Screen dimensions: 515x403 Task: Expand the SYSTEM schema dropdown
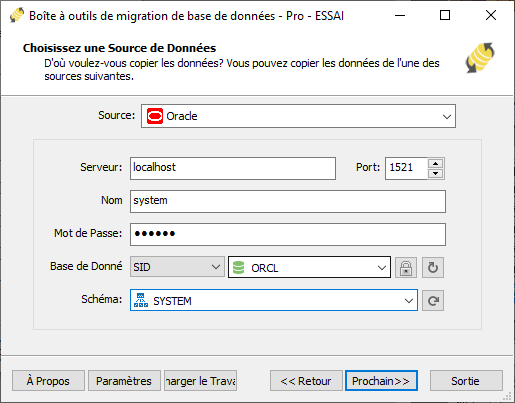[274, 300]
